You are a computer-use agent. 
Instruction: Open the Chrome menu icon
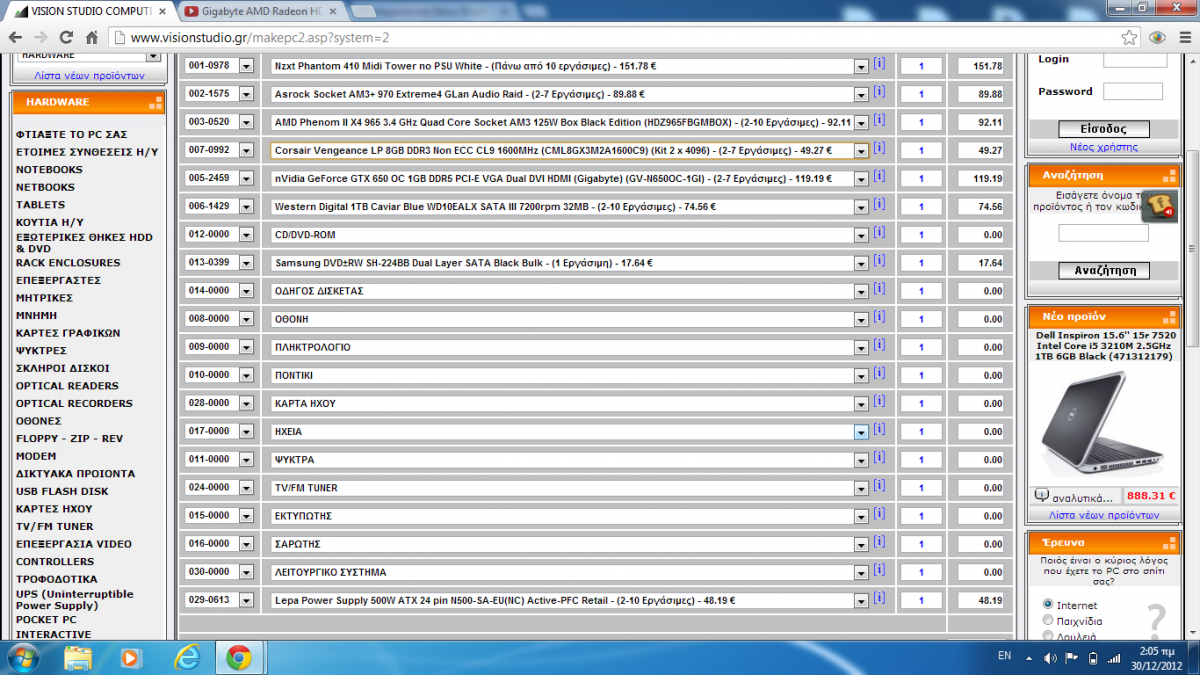point(1183,38)
